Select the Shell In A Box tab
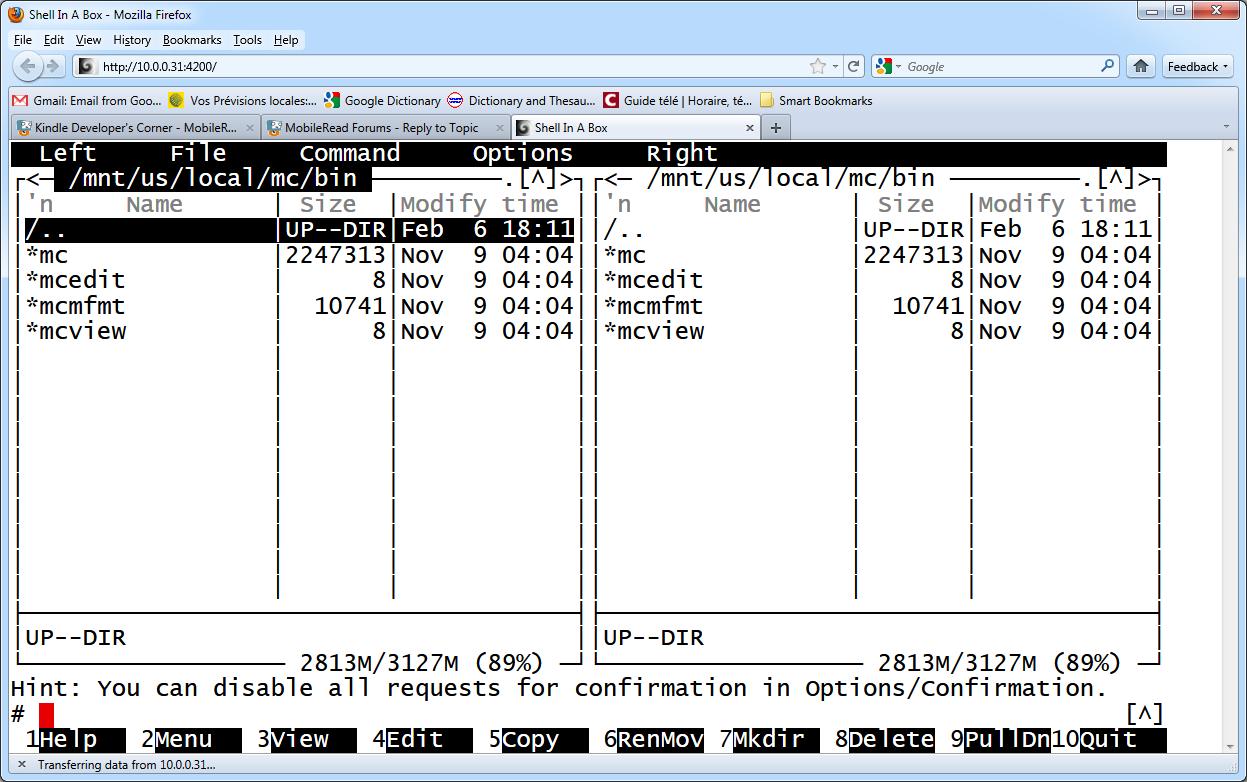1247x782 pixels. (x=635, y=128)
